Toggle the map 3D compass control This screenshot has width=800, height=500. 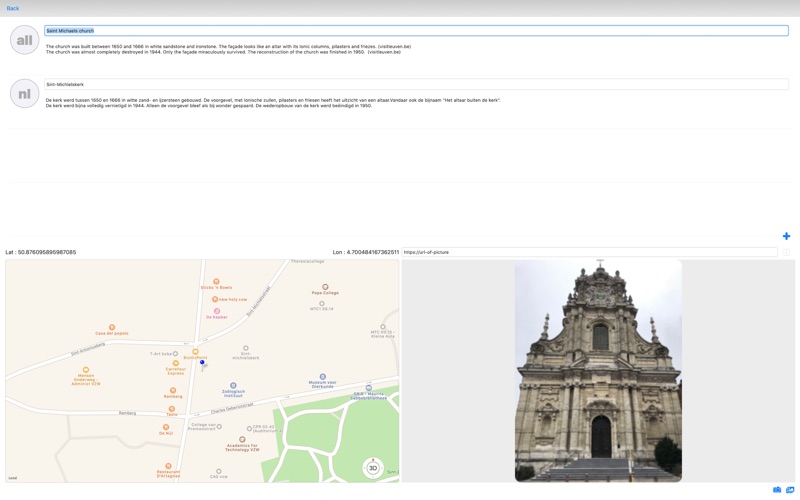[x=373, y=468]
